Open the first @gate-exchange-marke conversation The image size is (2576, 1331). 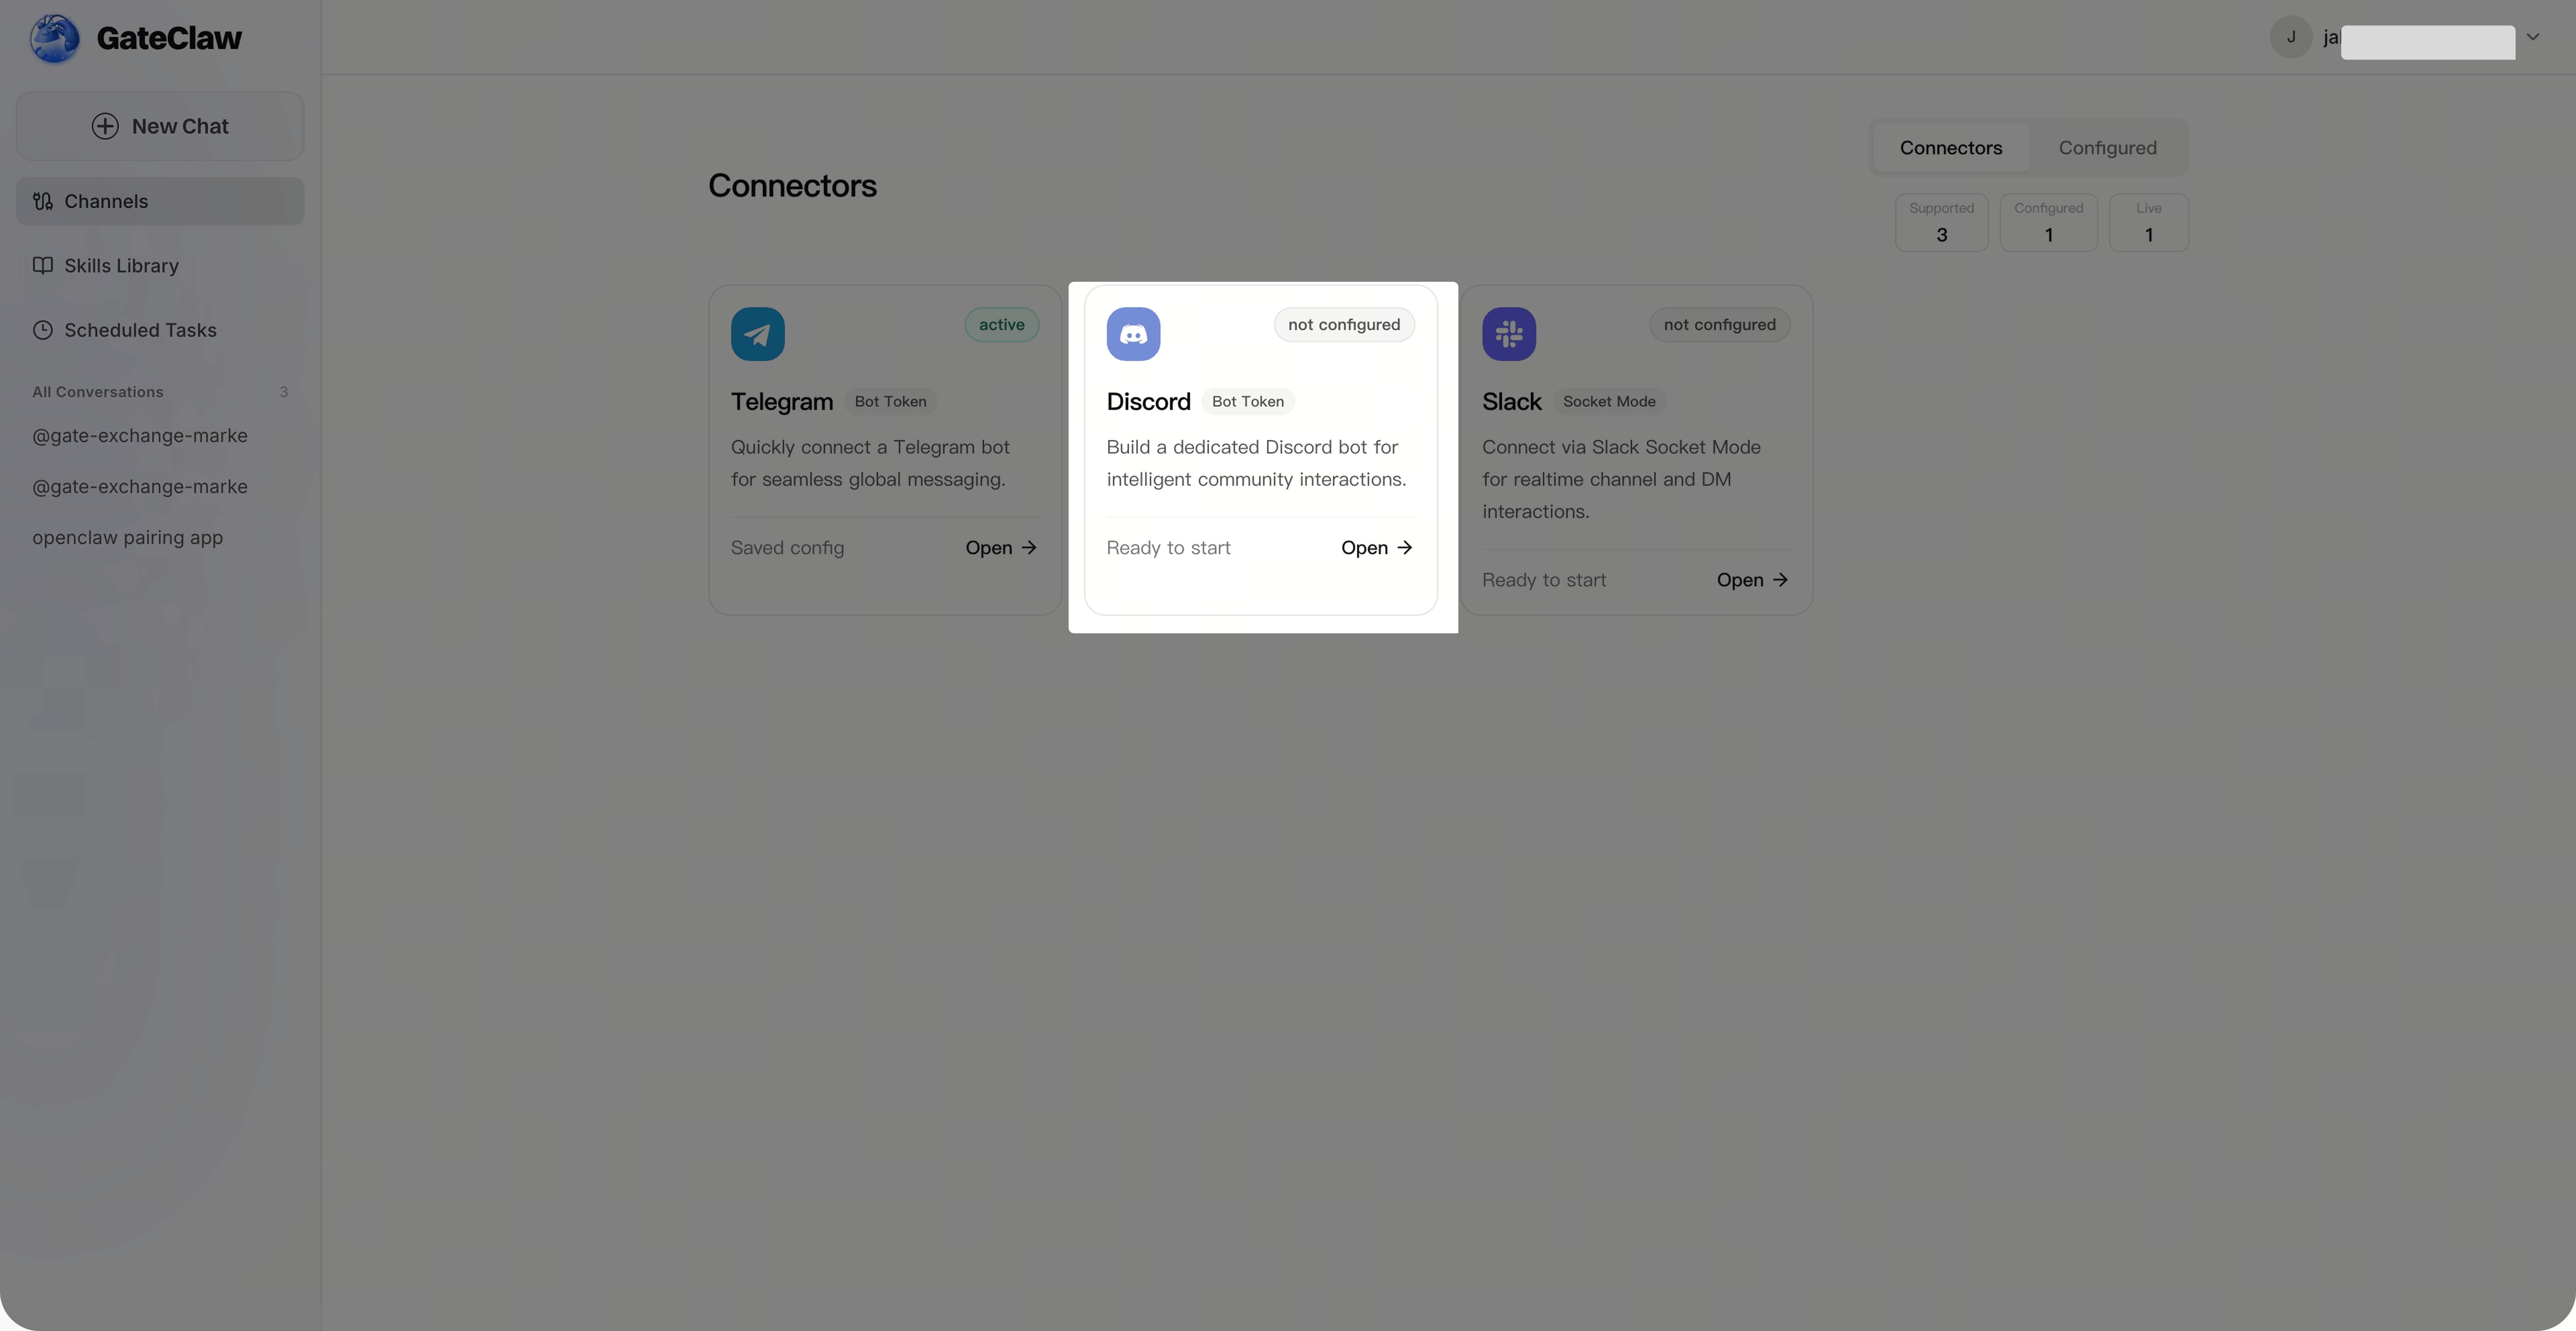[x=140, y=436]
